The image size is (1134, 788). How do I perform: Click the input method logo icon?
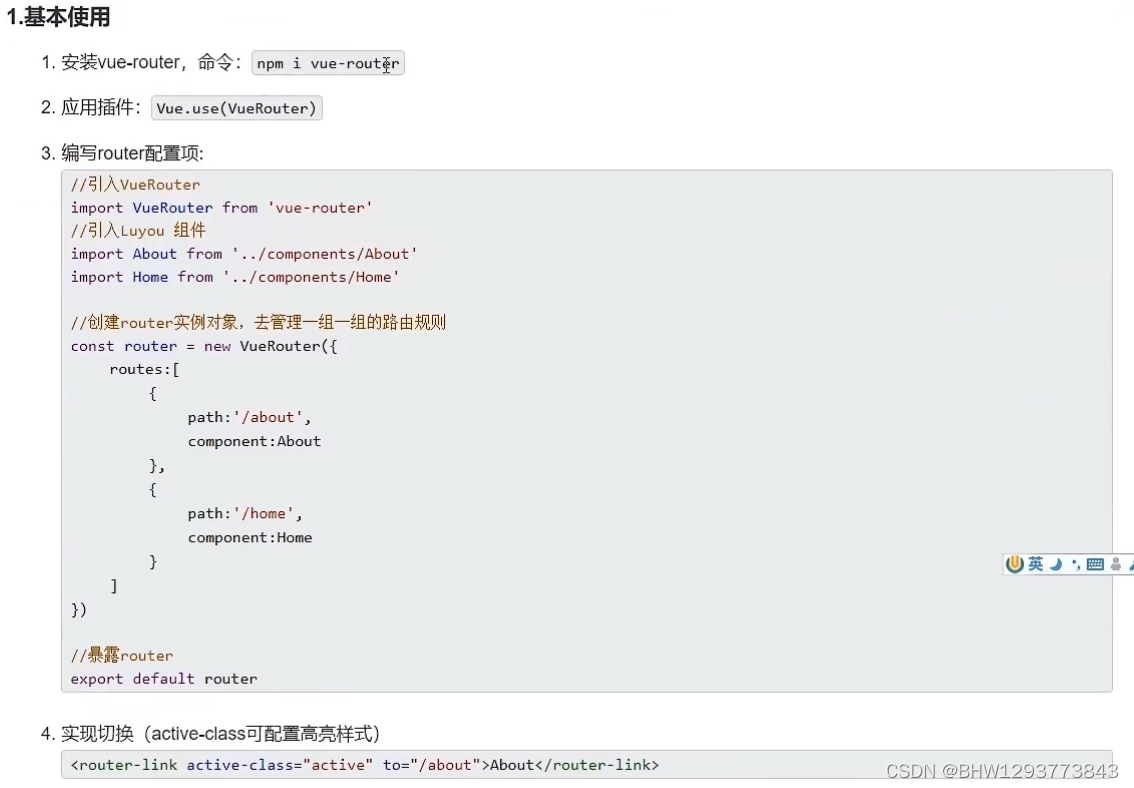(x=1014, y=564)
